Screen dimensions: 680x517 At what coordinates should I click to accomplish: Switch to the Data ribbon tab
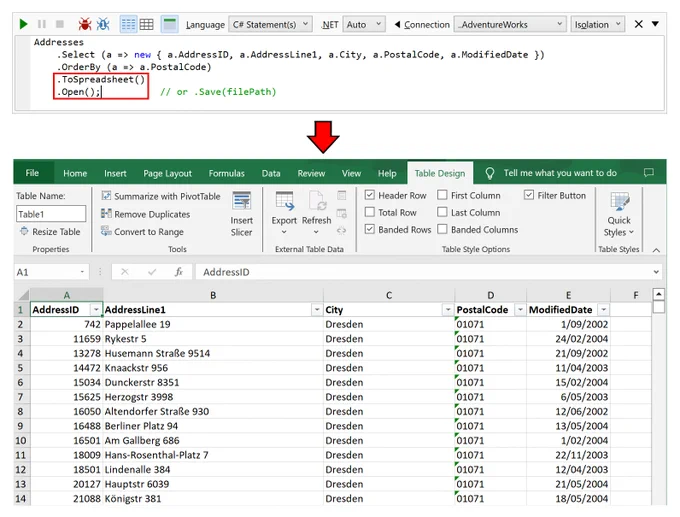(271, 173)
